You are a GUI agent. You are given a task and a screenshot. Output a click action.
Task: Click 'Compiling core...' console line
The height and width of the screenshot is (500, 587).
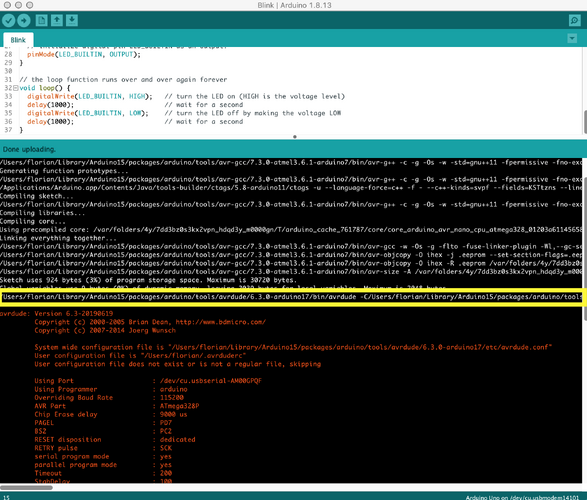[x=33, y=221]
